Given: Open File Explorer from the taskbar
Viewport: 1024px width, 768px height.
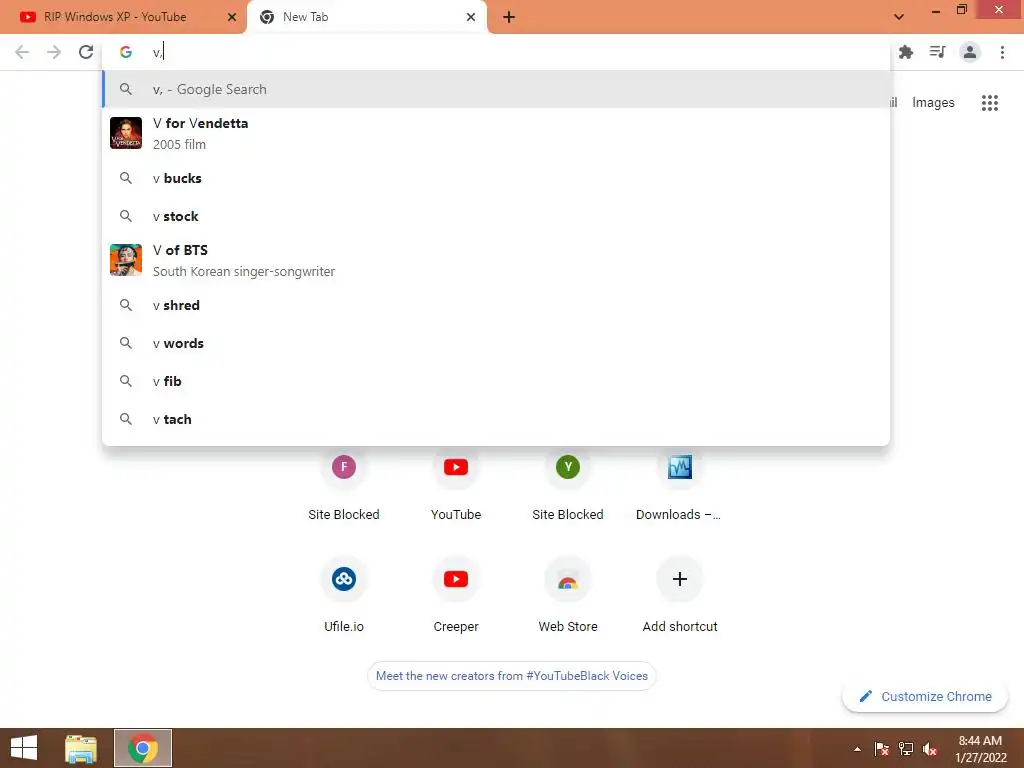Looking at the screenshot, I should pyautogui.click(x=81, y=748).
